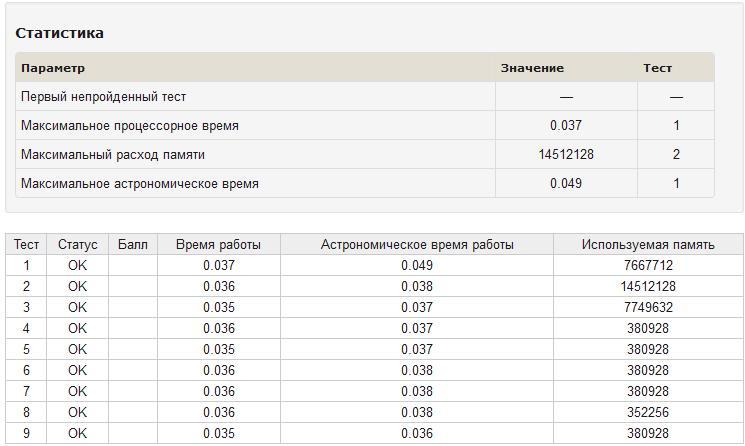The width and height of the screenshot is (745, 446).
Task: Sort by the "Время работы" column header
Action: pyautogui.click(x=218, y=244)
